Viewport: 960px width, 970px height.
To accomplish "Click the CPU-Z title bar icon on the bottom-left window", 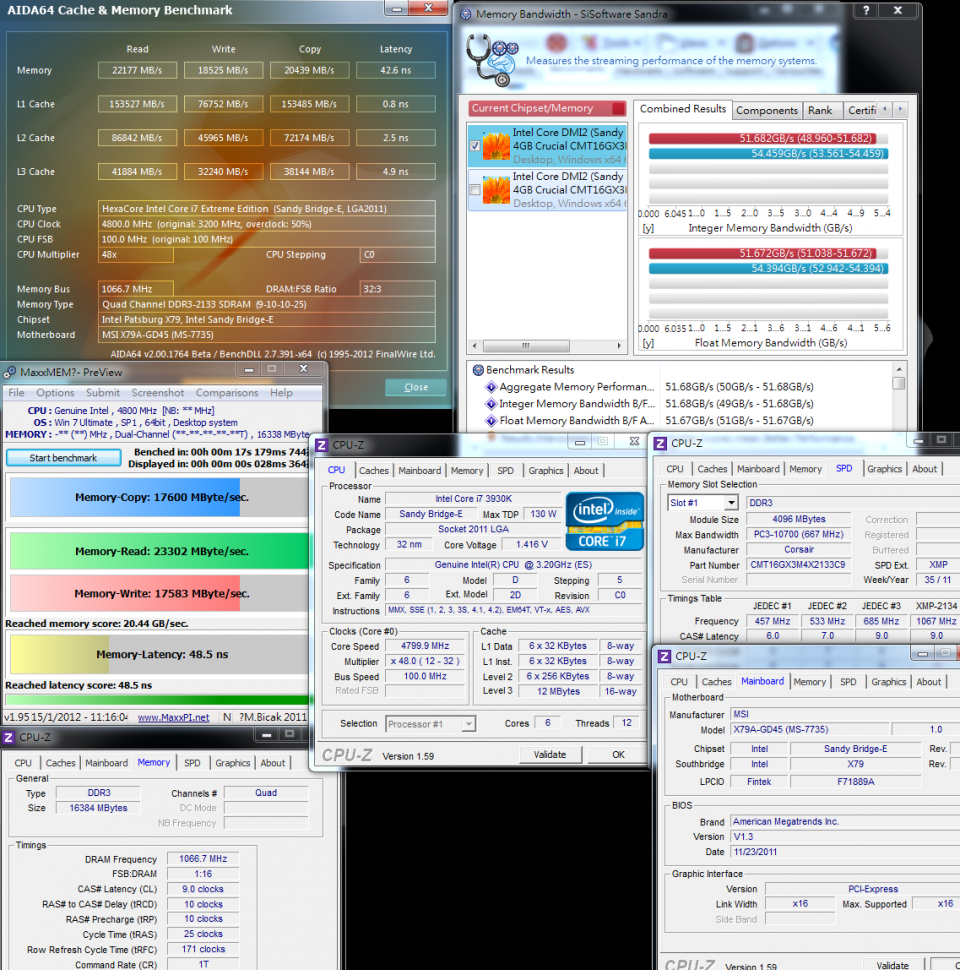I will [11, 736].
